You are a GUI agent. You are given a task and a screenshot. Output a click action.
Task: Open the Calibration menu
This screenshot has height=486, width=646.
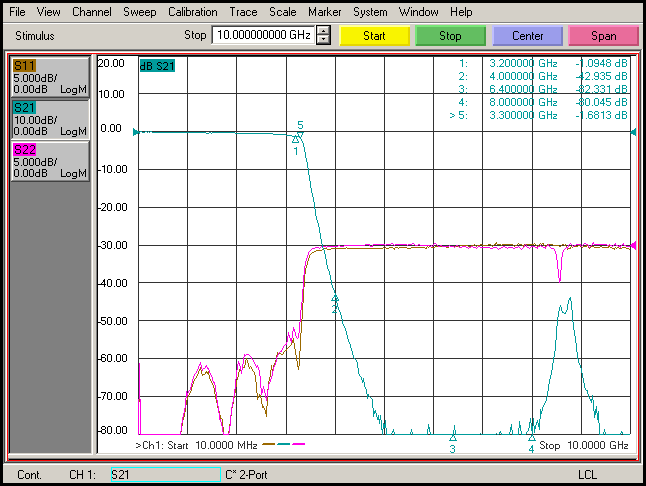(x=192, y=12)
